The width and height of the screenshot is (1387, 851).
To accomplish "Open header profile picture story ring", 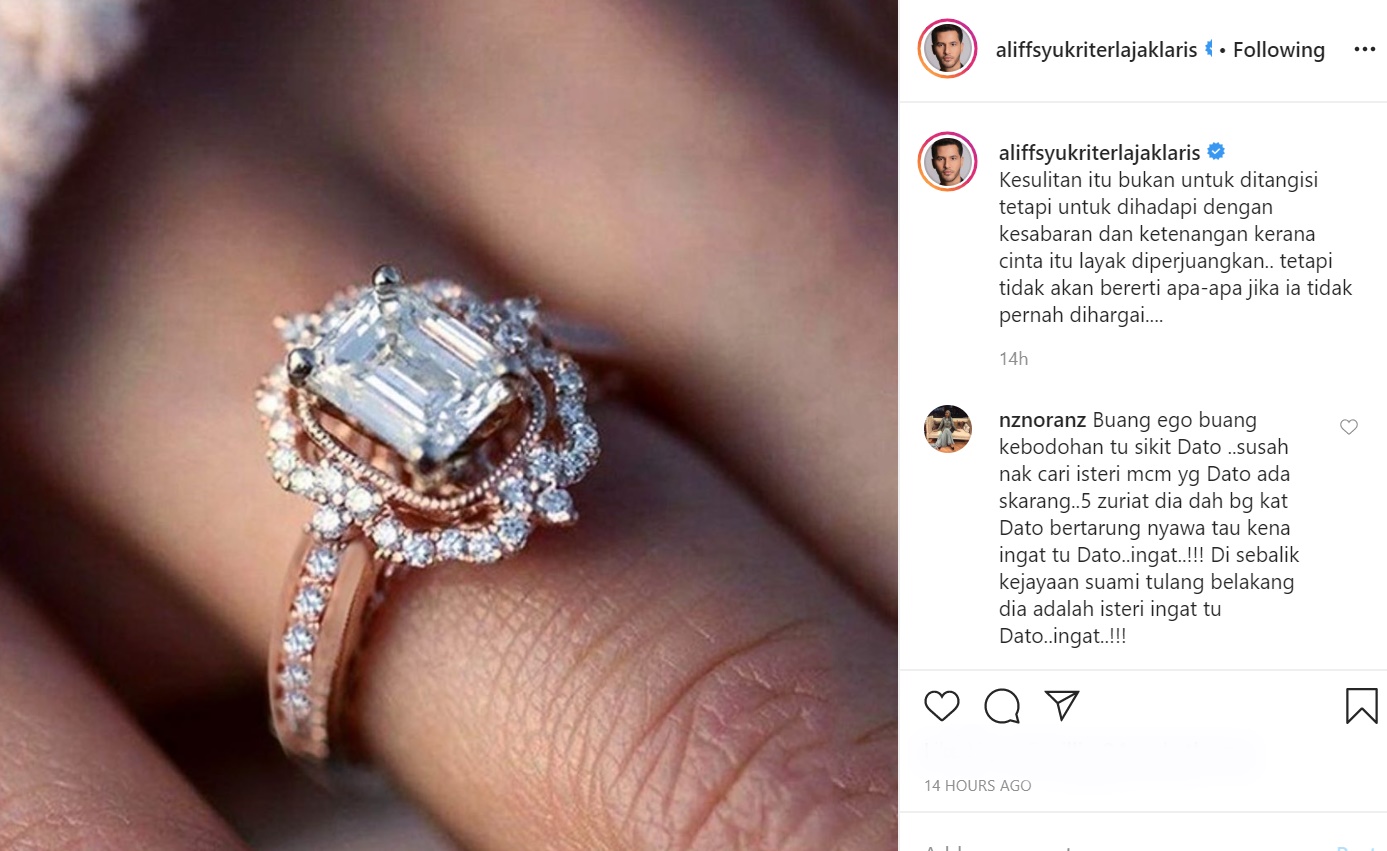I will click(947, 48).
